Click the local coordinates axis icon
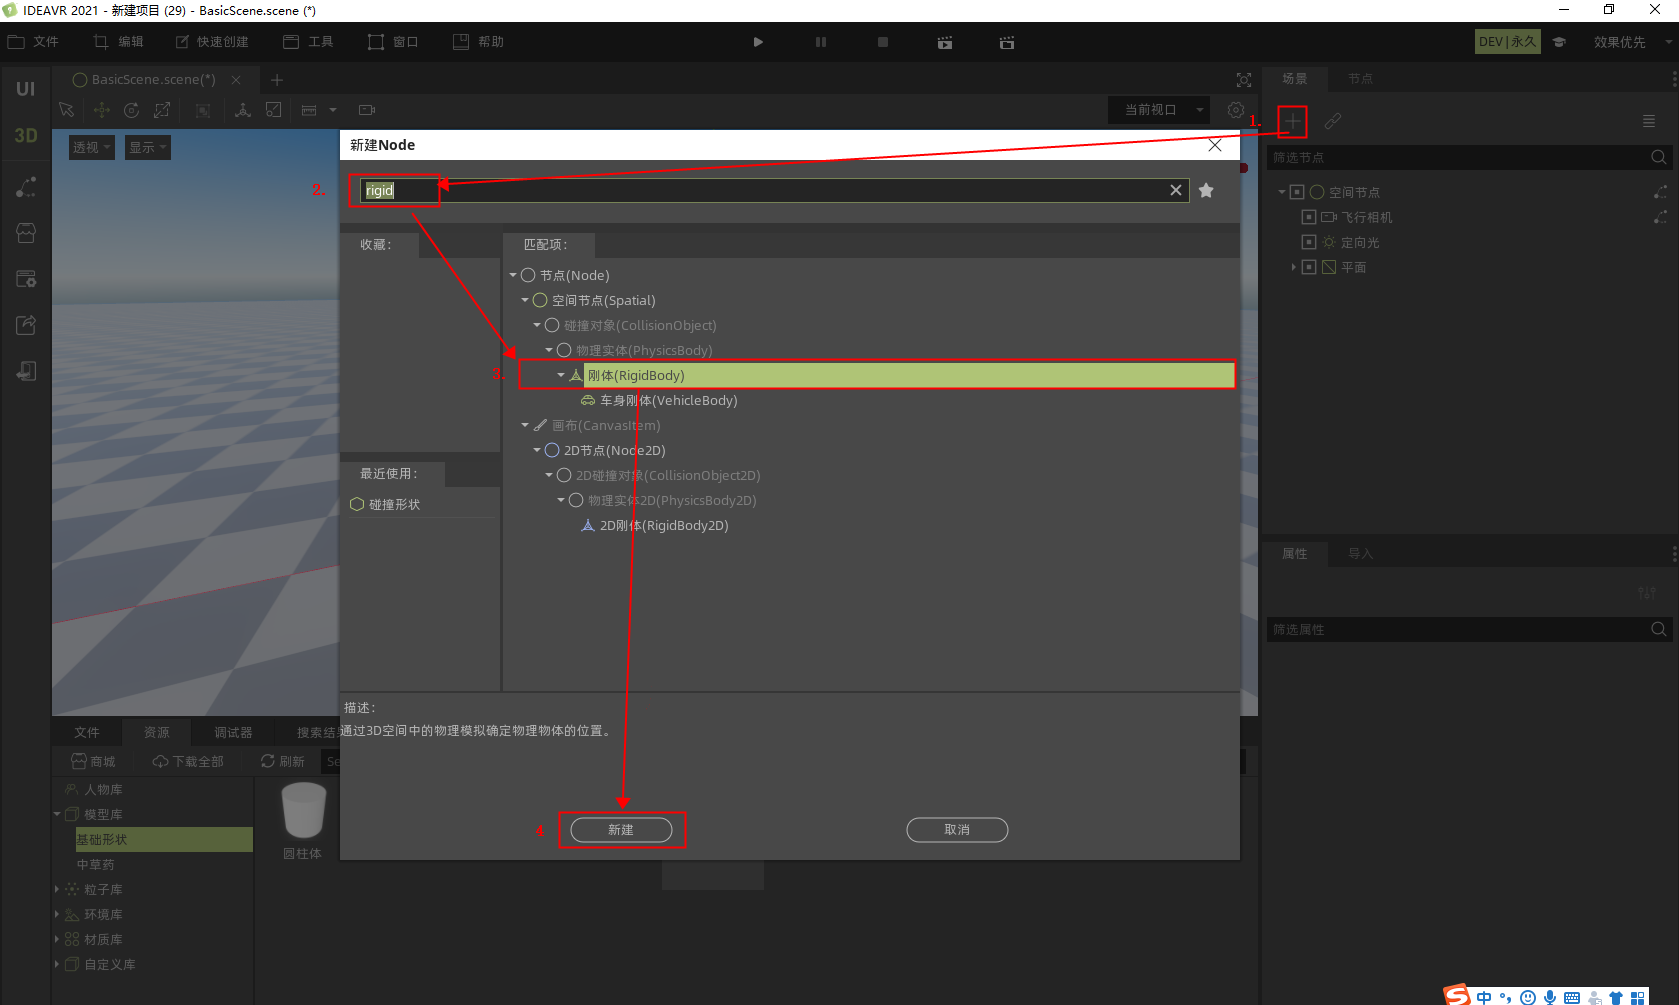 [242, 110]
